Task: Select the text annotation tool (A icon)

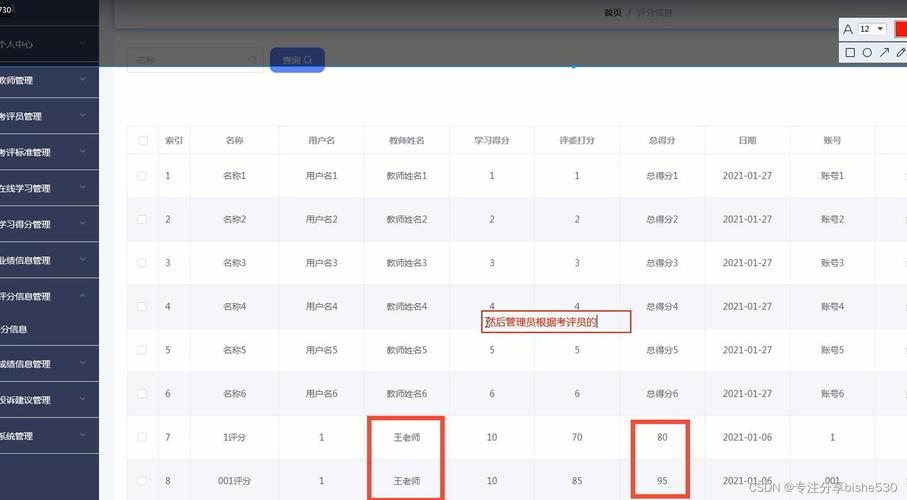Action: [848, 29]
